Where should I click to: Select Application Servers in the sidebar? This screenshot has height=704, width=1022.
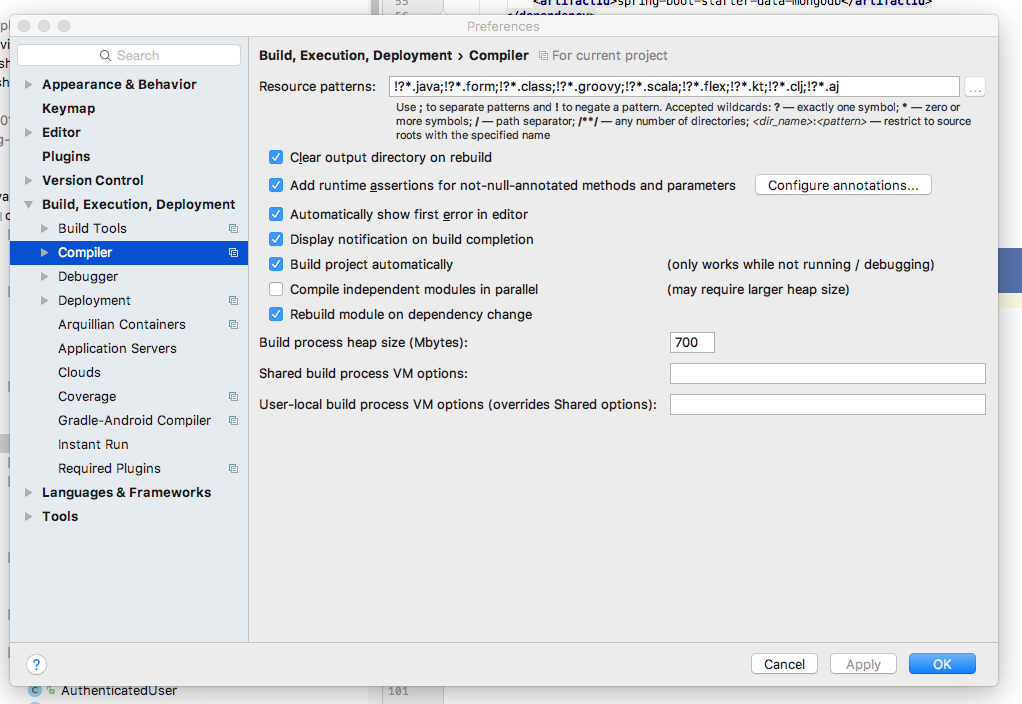click(117, 348)
